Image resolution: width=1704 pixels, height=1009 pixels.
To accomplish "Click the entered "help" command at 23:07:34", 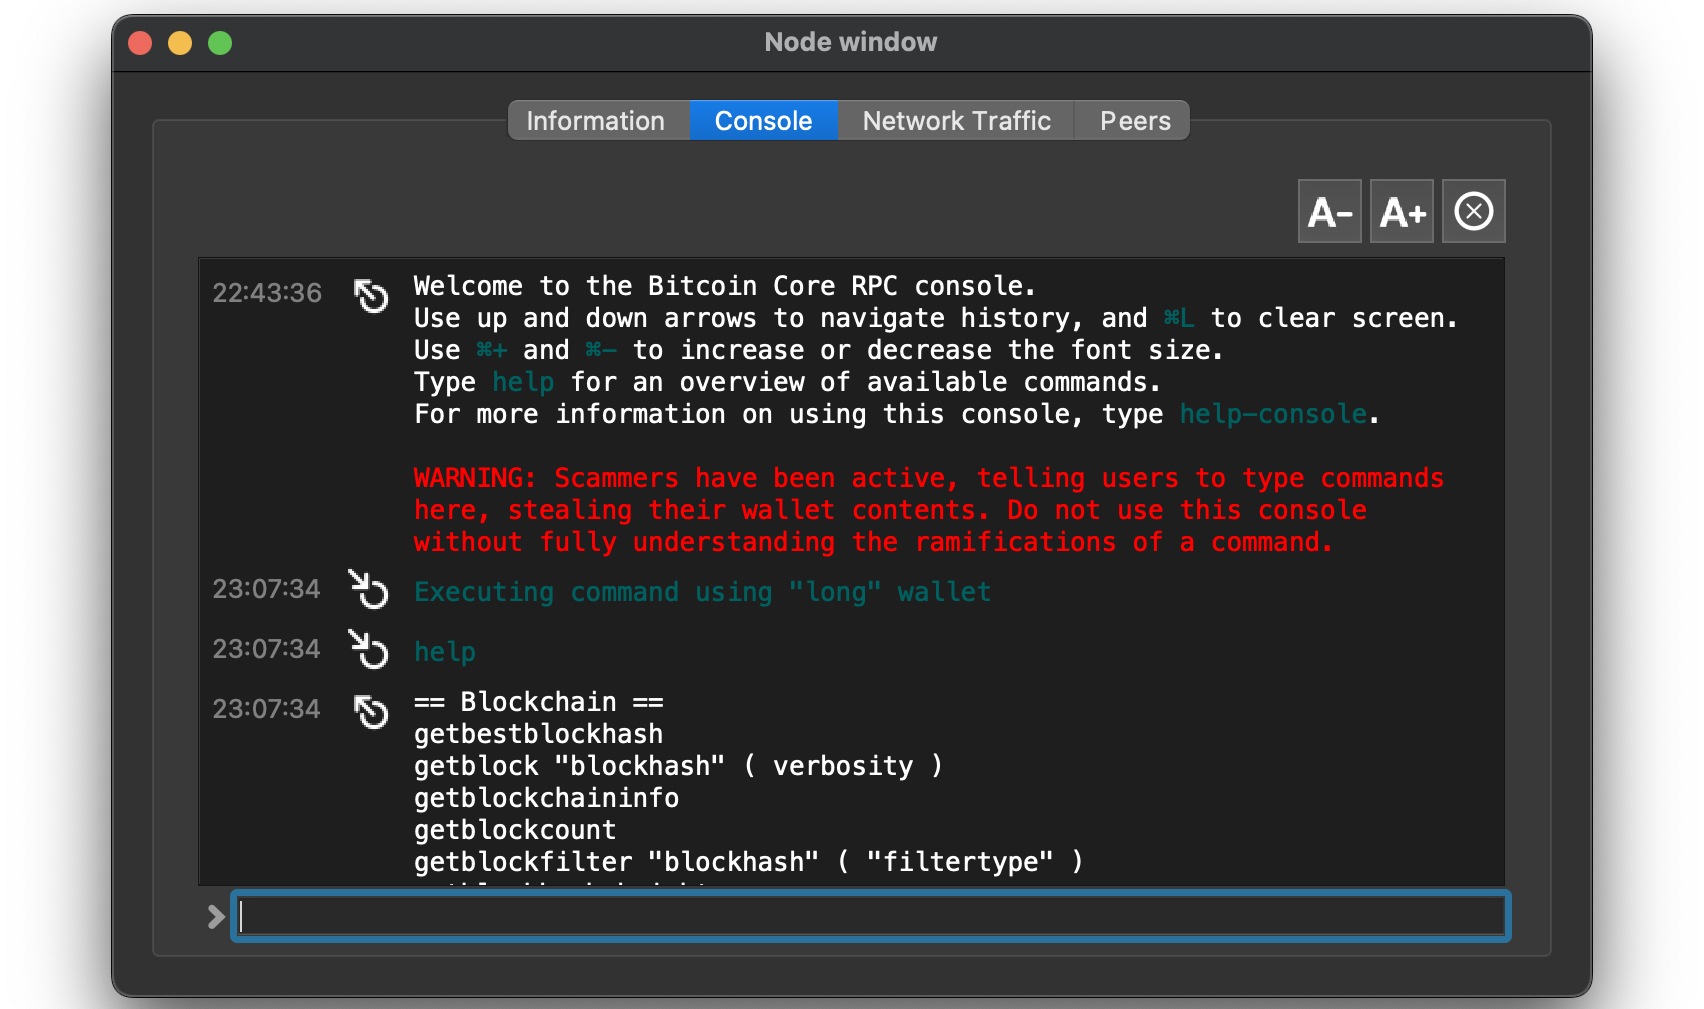I will 445,652.
